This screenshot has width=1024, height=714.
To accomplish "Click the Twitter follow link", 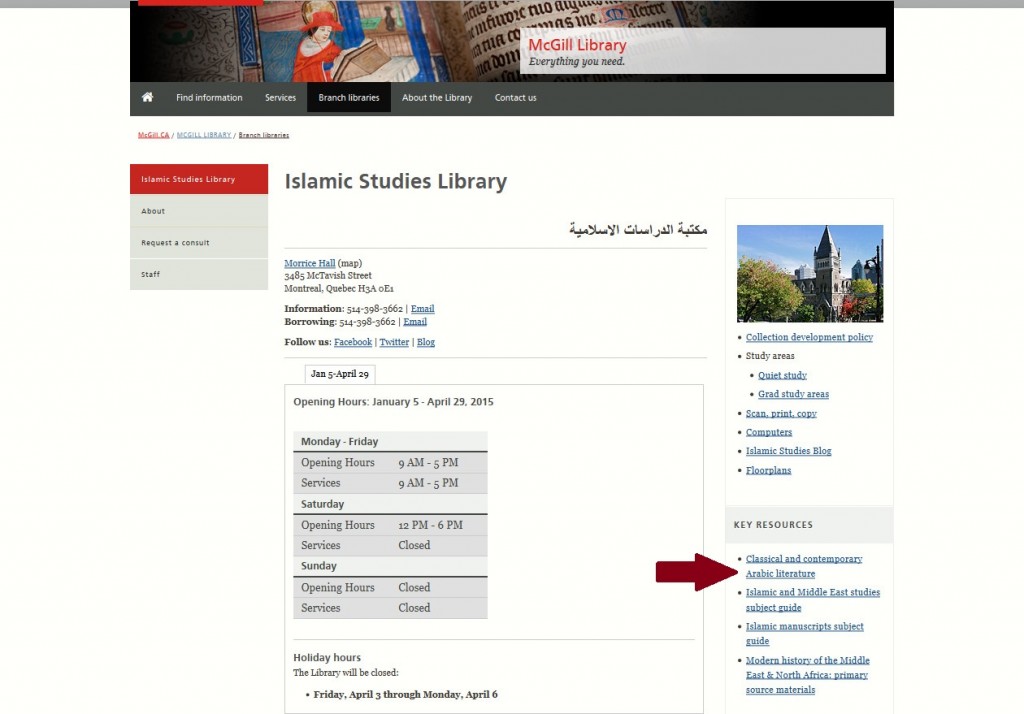I will click(394, 341).
